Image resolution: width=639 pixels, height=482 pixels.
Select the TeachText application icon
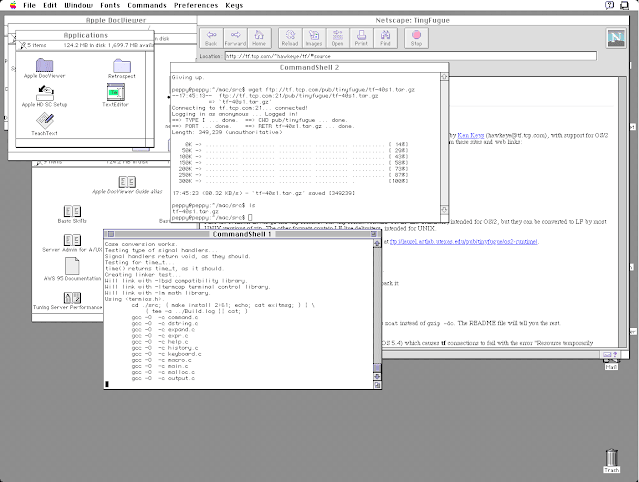[44, 121]
